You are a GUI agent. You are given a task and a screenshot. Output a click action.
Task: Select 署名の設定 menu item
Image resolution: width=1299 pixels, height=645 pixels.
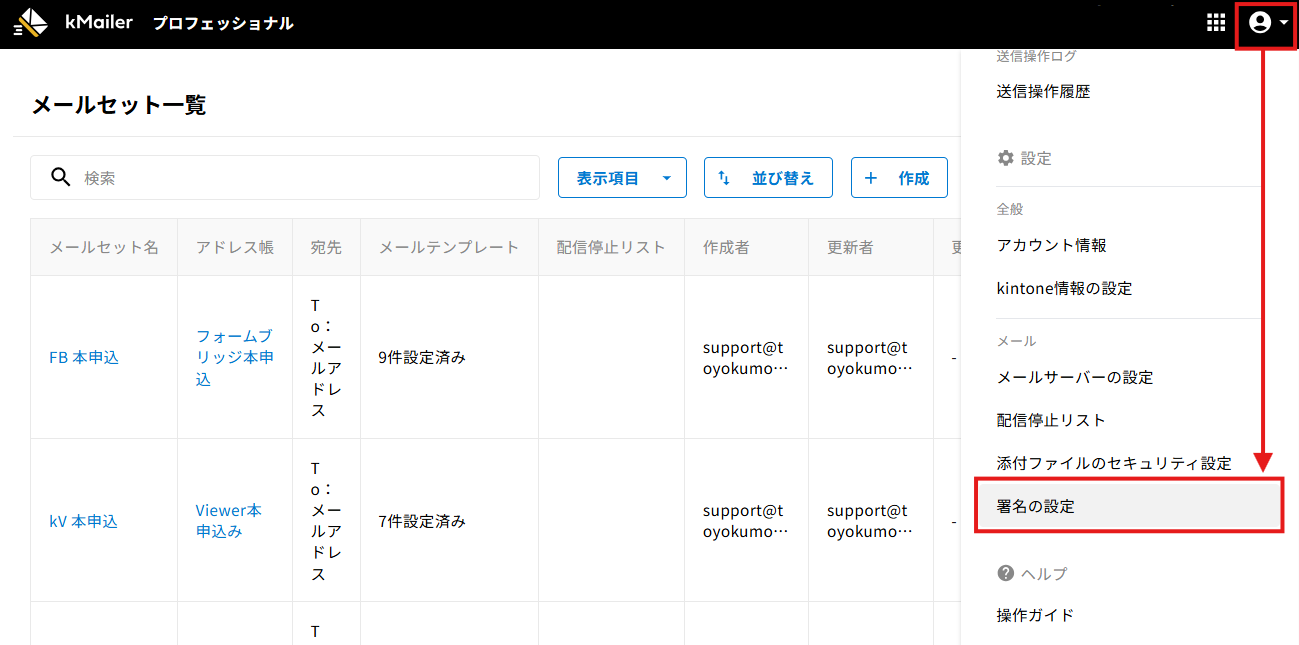point(1128,506)
